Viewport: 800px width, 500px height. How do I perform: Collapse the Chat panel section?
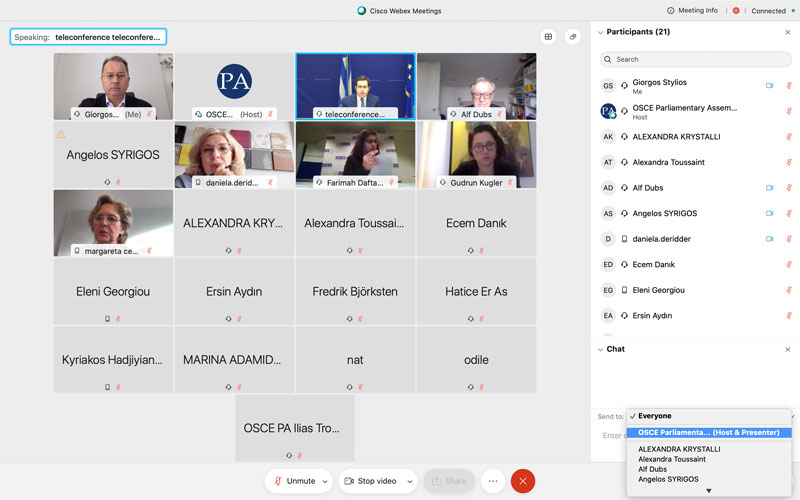tap(600, 349)
